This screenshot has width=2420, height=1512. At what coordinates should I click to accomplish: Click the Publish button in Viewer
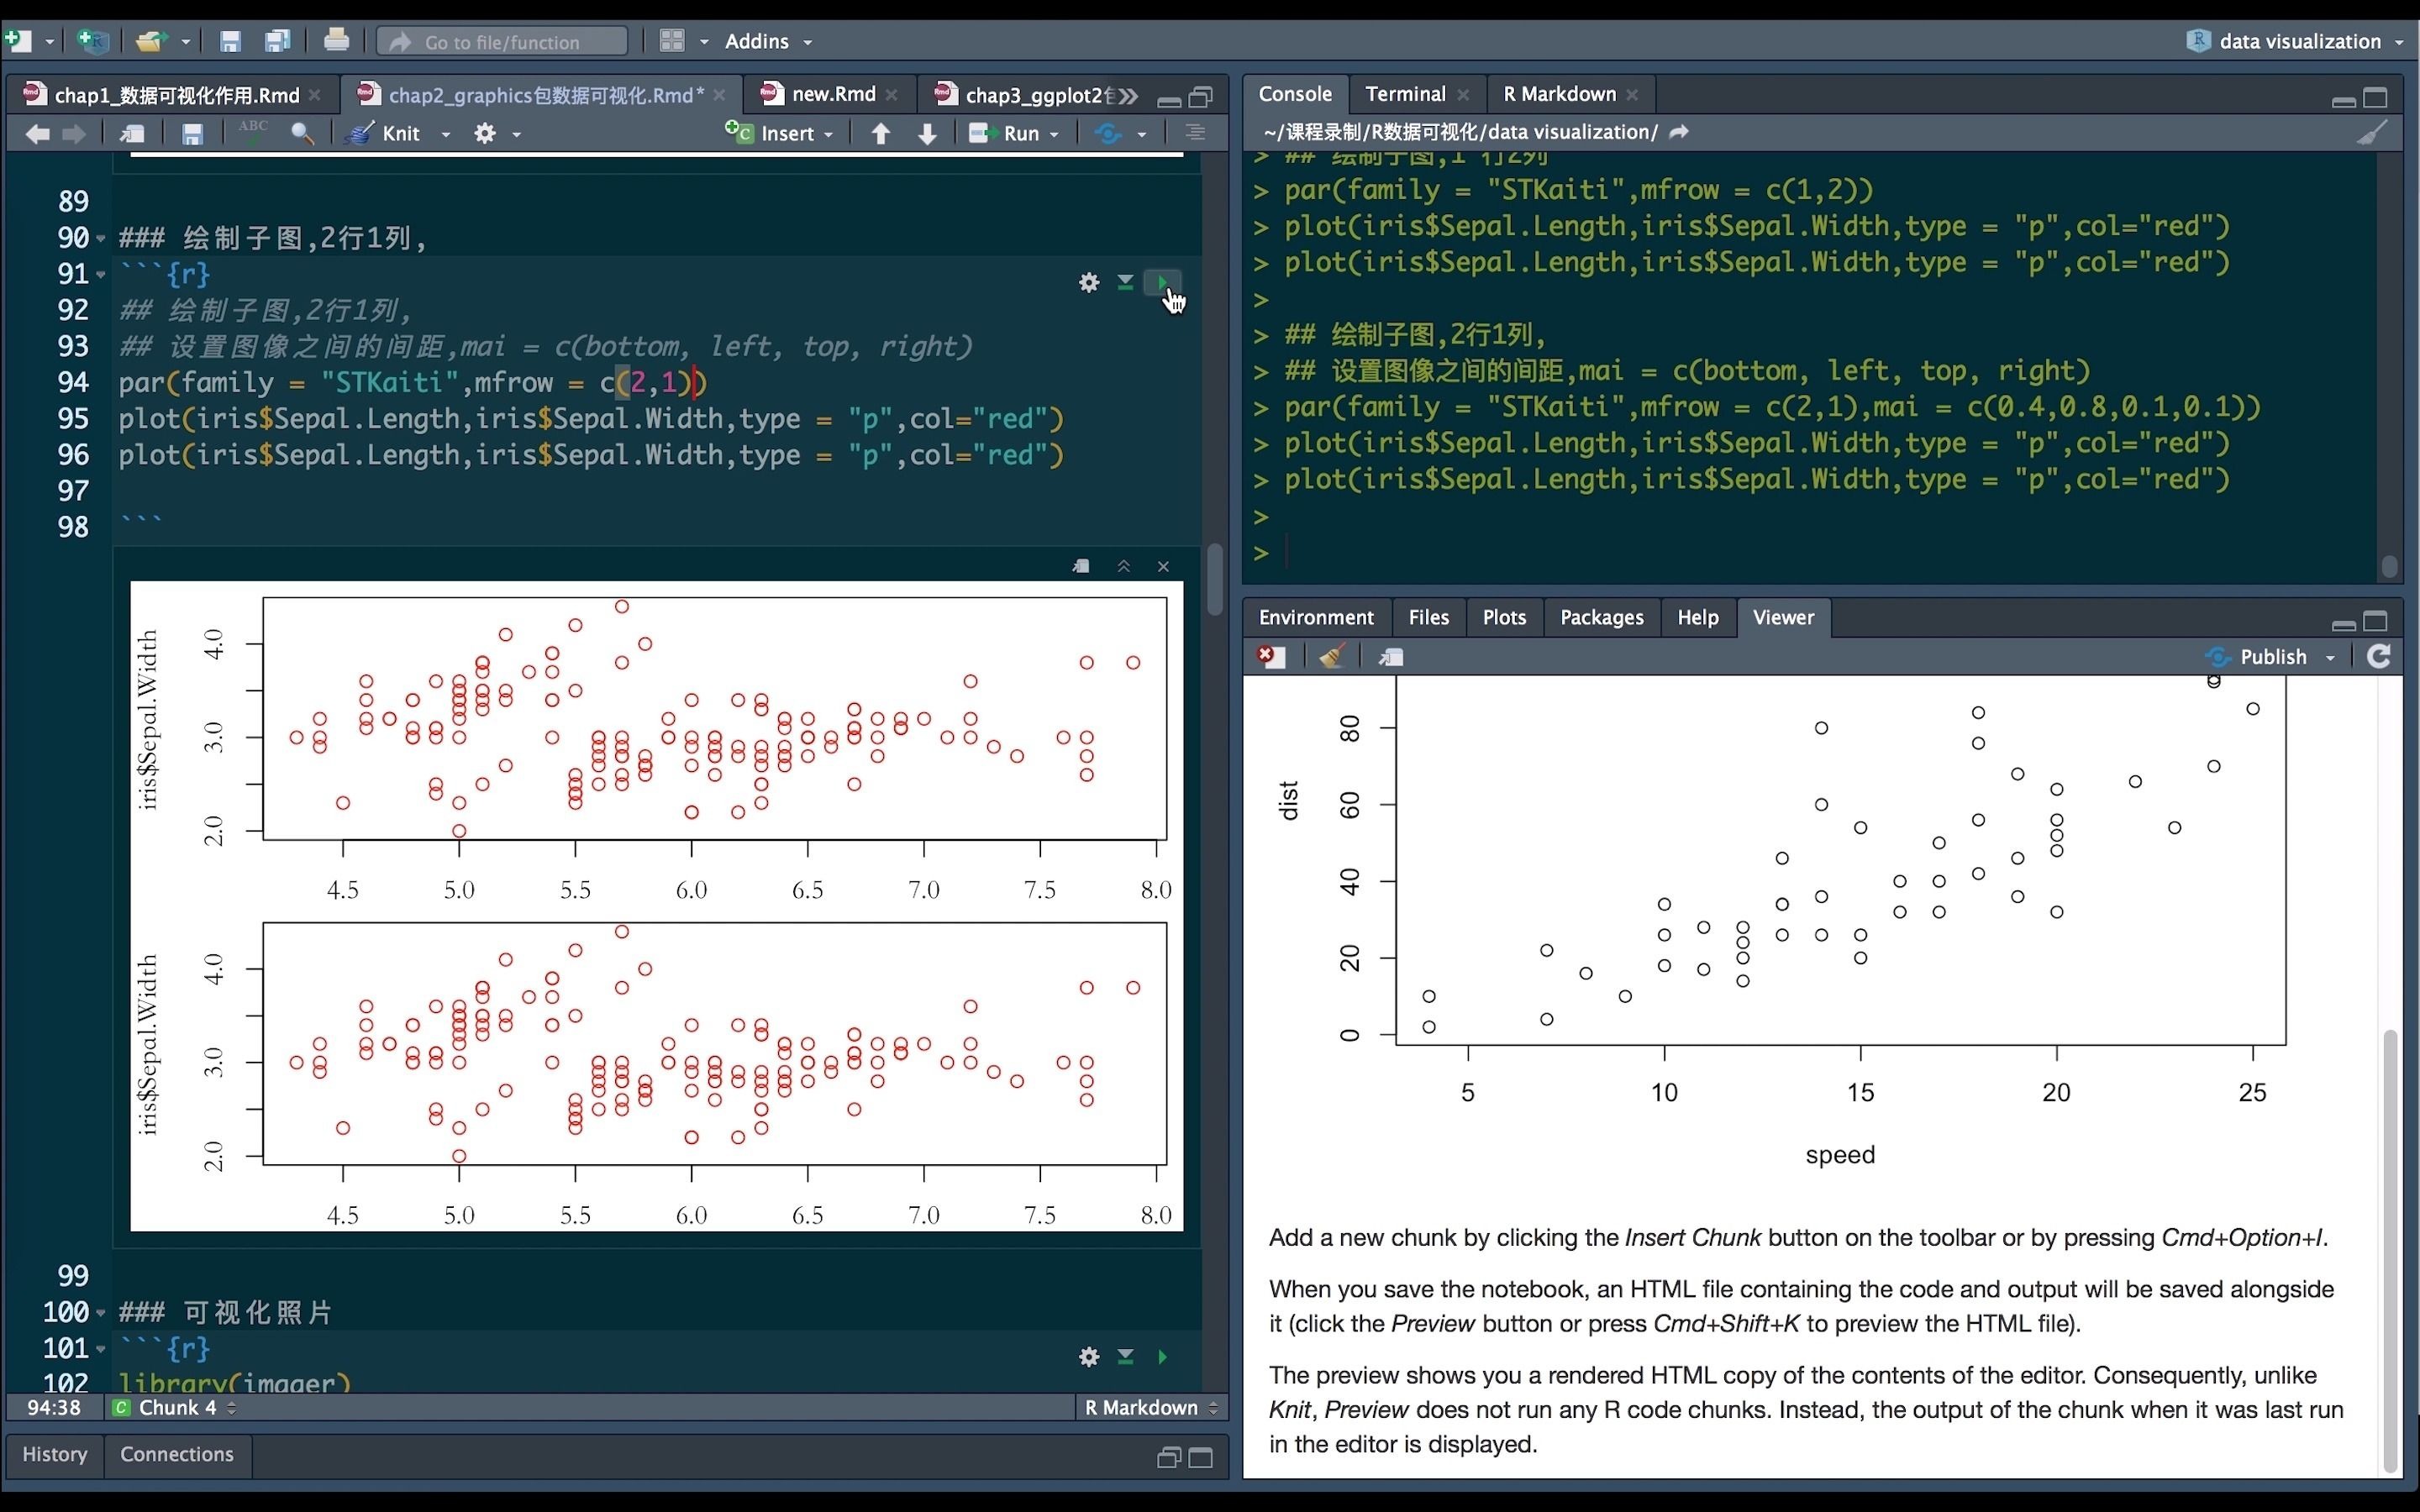click(2272, 657)
